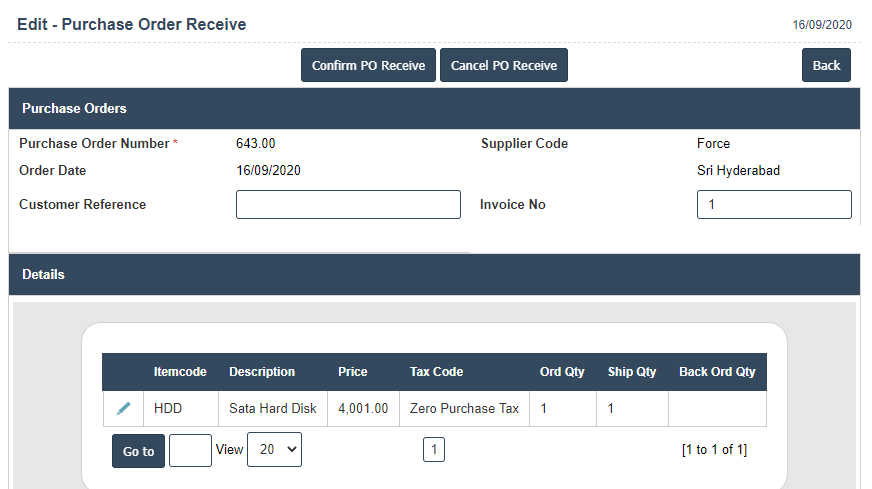
Task: Click the Ord Qty column header
Action: coord(562,371)
